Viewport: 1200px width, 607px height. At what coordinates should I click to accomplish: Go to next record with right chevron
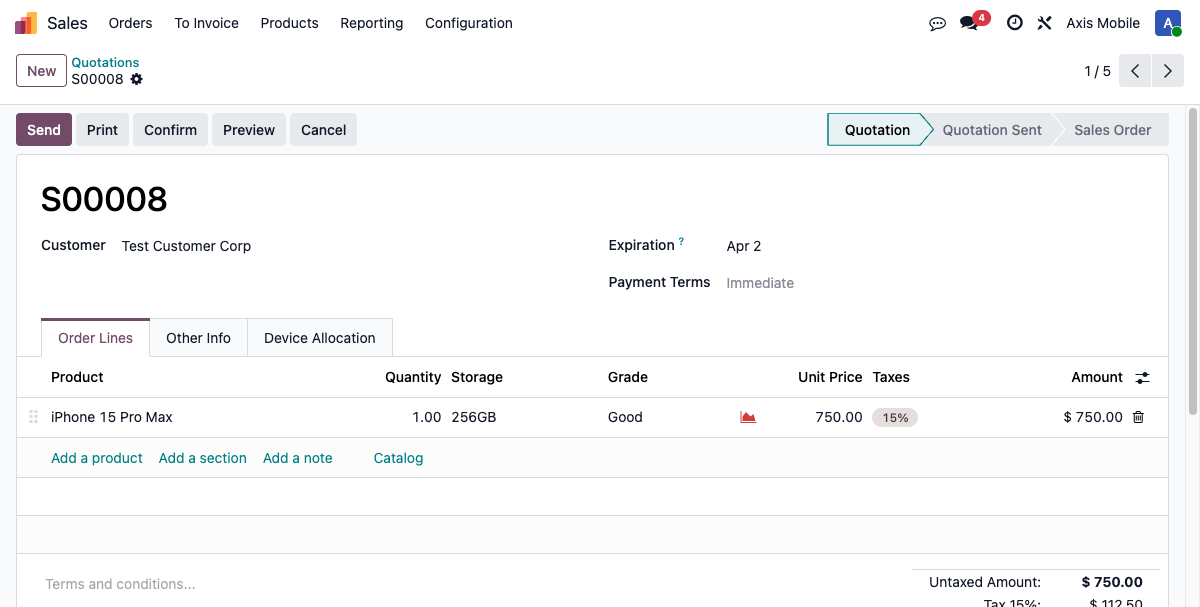point(1167,71)
